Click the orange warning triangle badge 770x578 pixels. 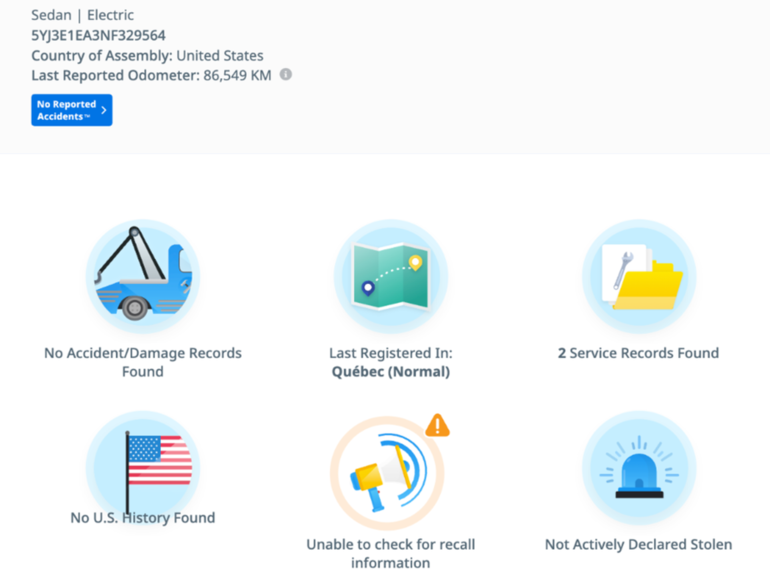click(437, 425)
